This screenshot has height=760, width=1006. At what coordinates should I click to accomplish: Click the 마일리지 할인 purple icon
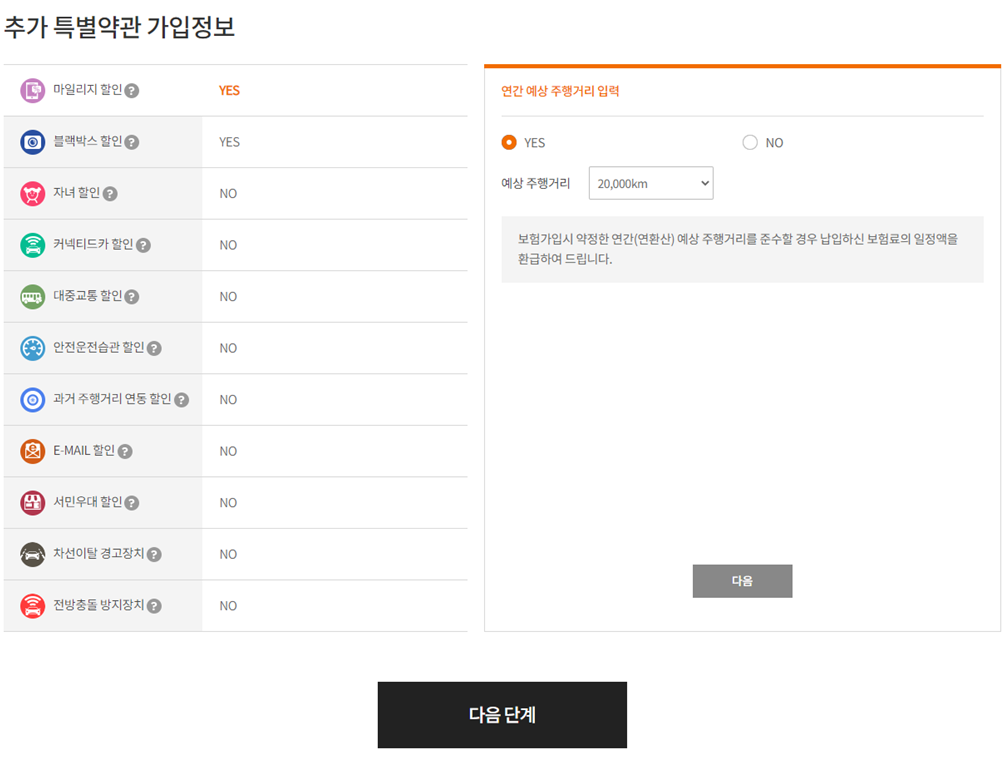33,90
